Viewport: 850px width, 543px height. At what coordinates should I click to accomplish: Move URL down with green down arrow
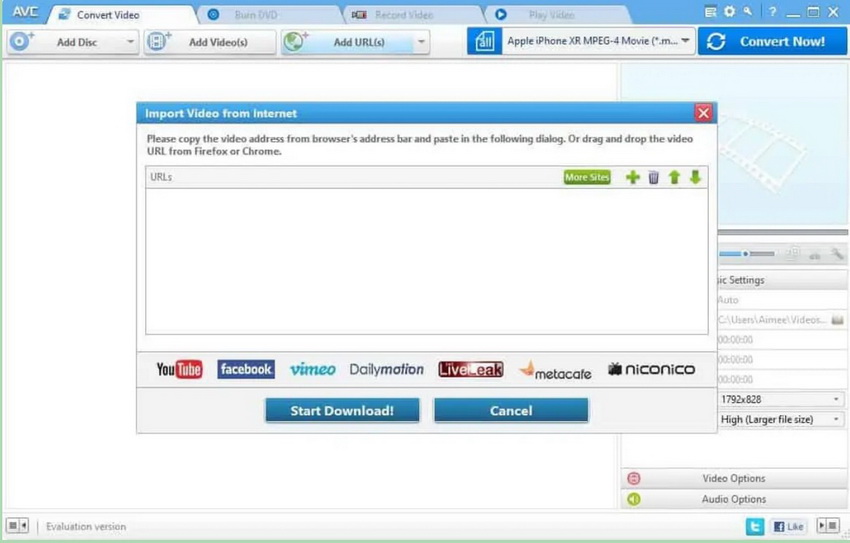coord(695,177)
